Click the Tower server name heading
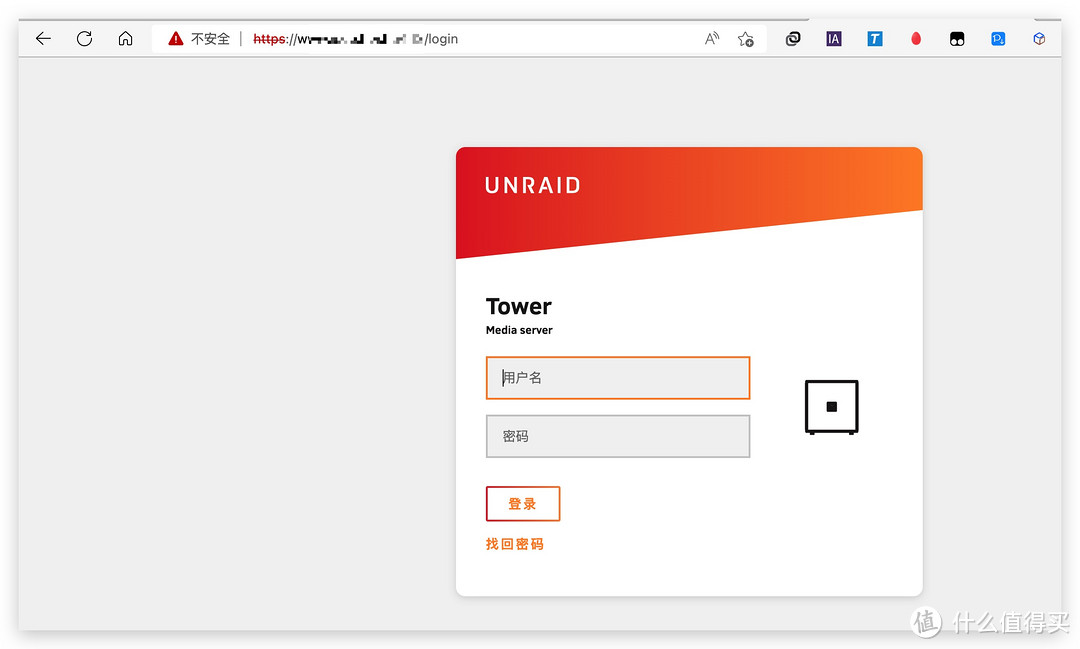 [519, 306]
